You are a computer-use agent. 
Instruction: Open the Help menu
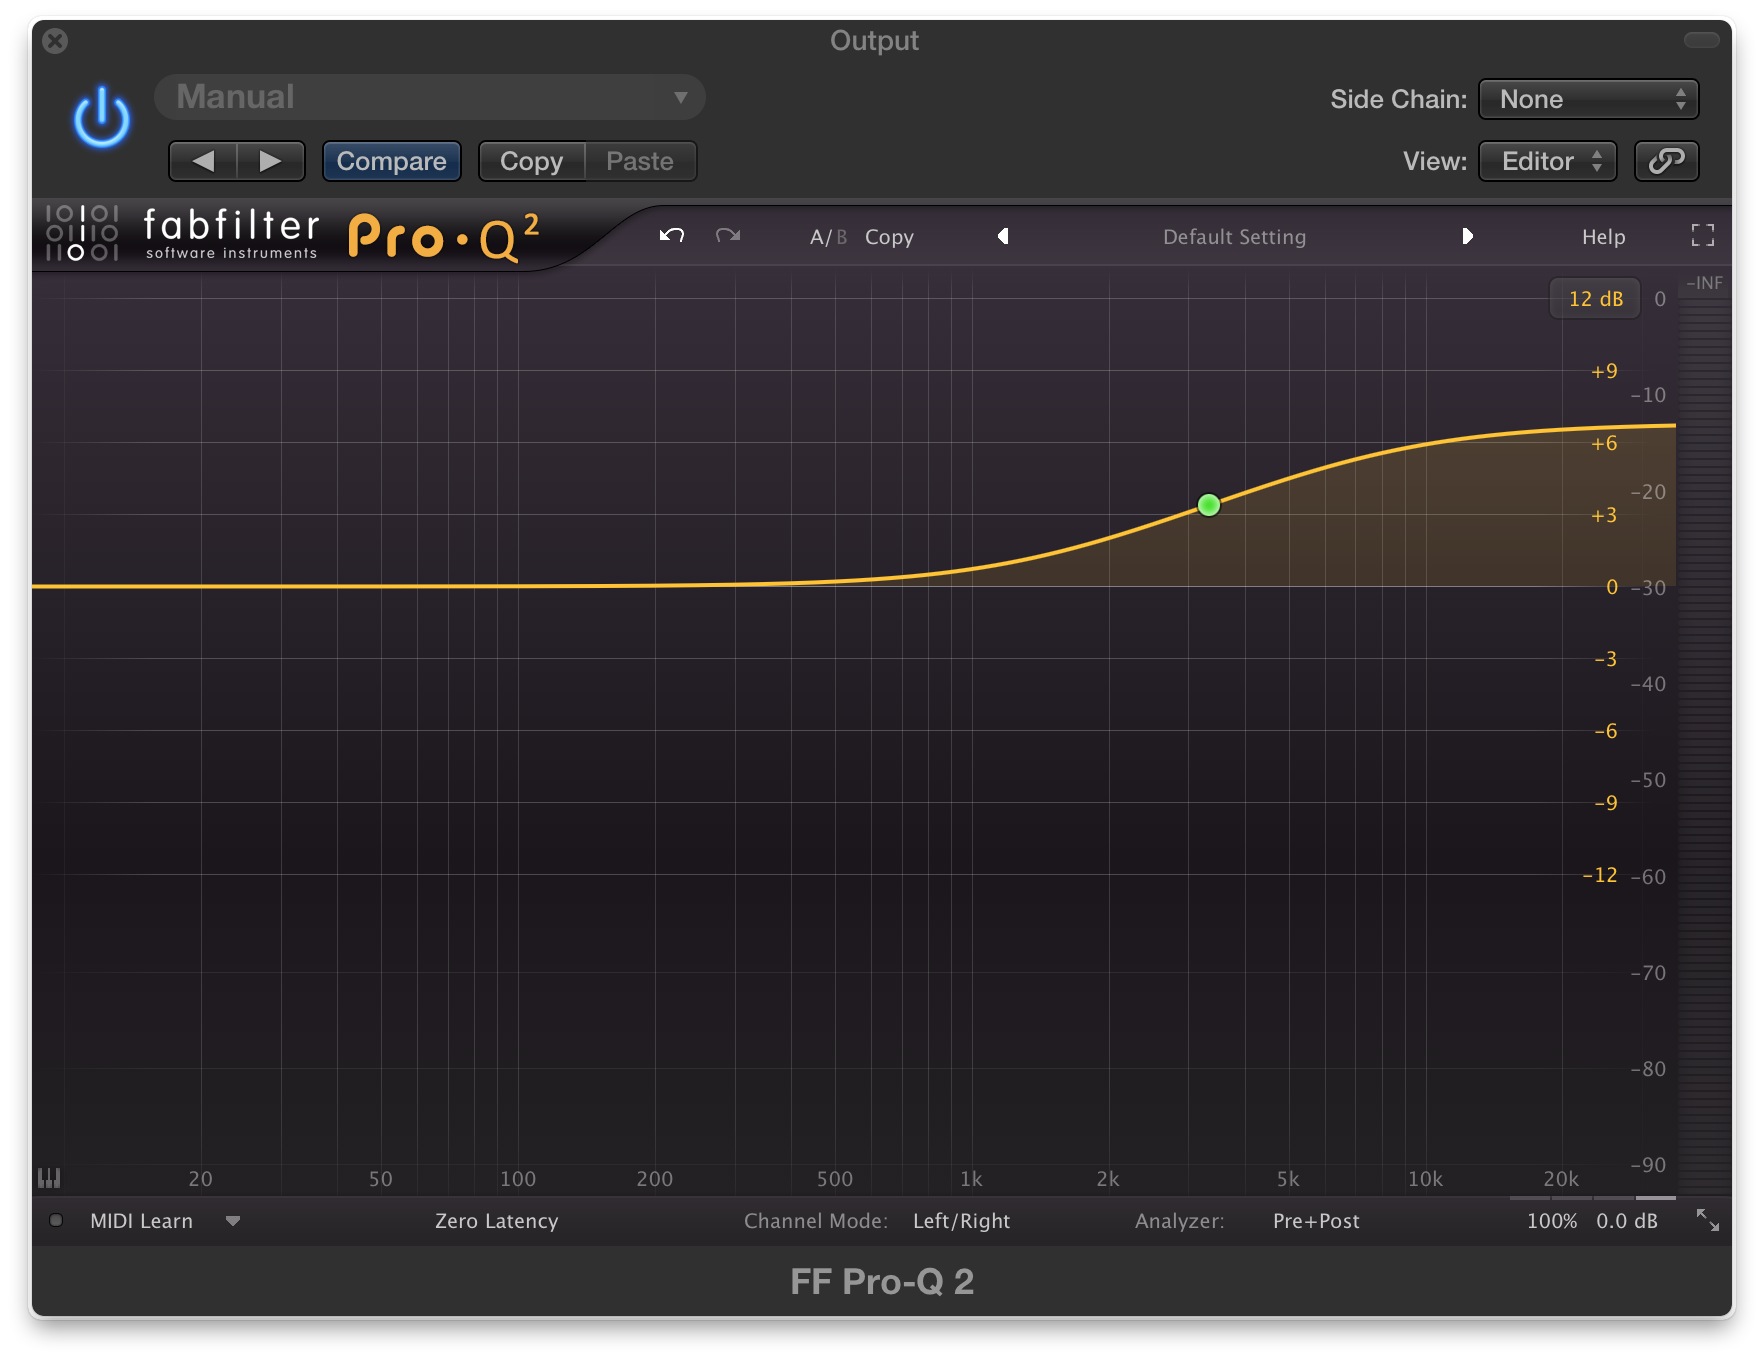click(x=1603, y=237)
